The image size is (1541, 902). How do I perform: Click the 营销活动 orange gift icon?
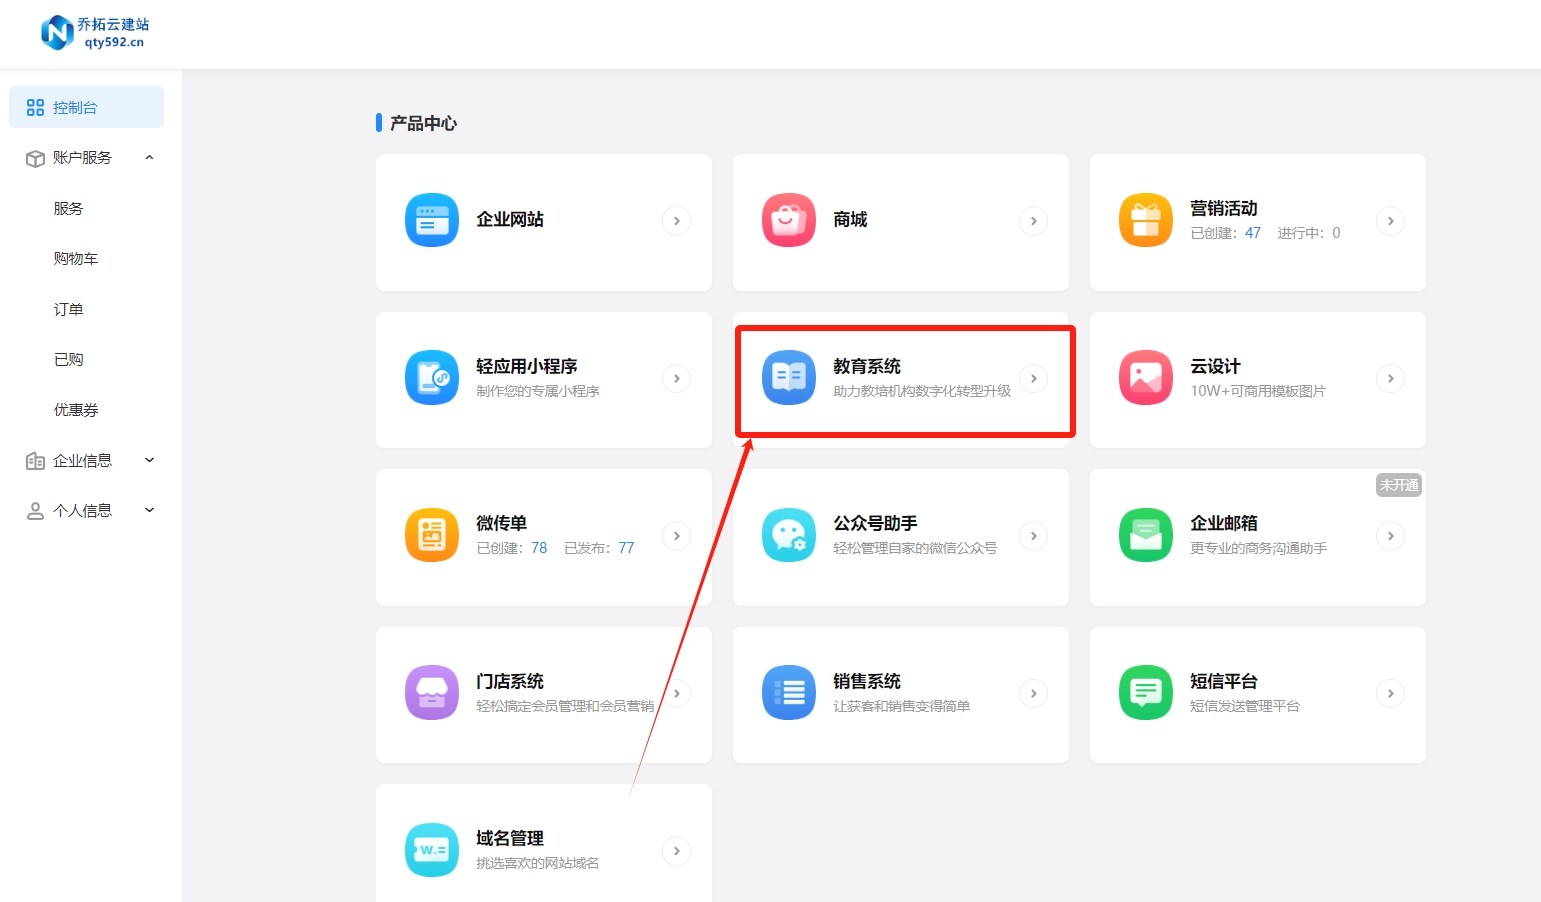pyautogui.click(x=1145, y=220)
